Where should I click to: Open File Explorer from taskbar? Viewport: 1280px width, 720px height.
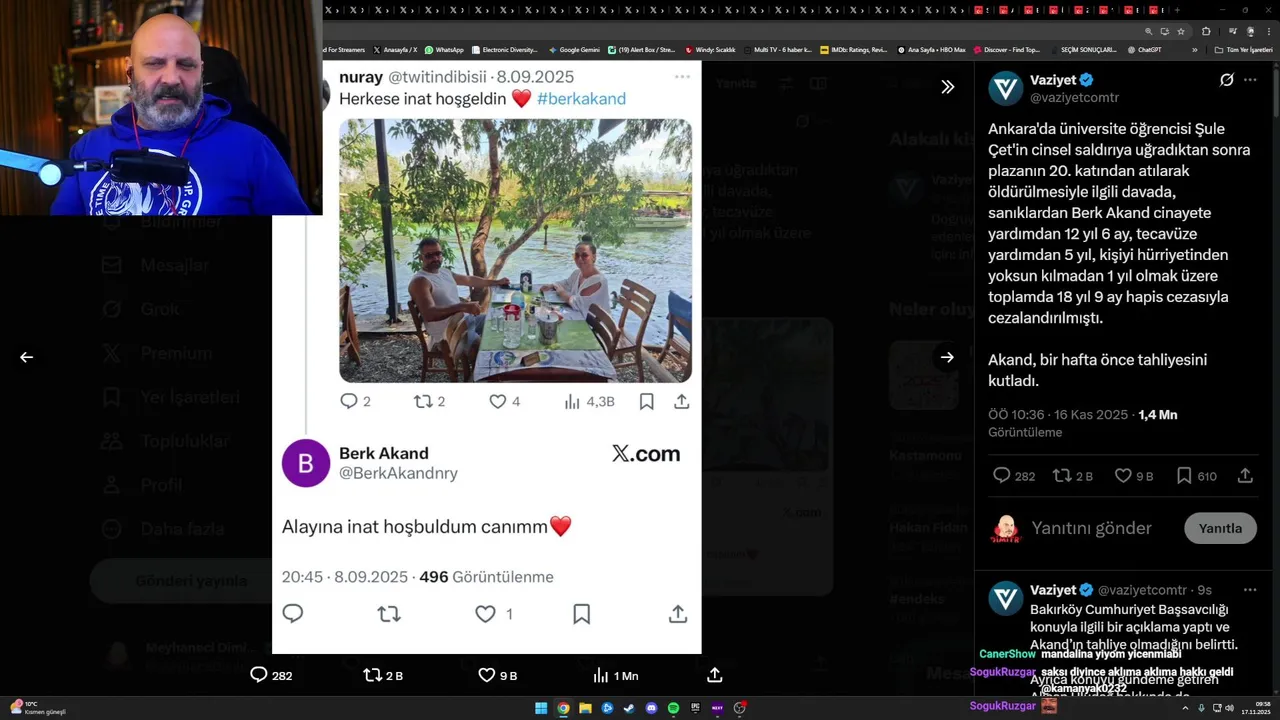click(585, 708)
